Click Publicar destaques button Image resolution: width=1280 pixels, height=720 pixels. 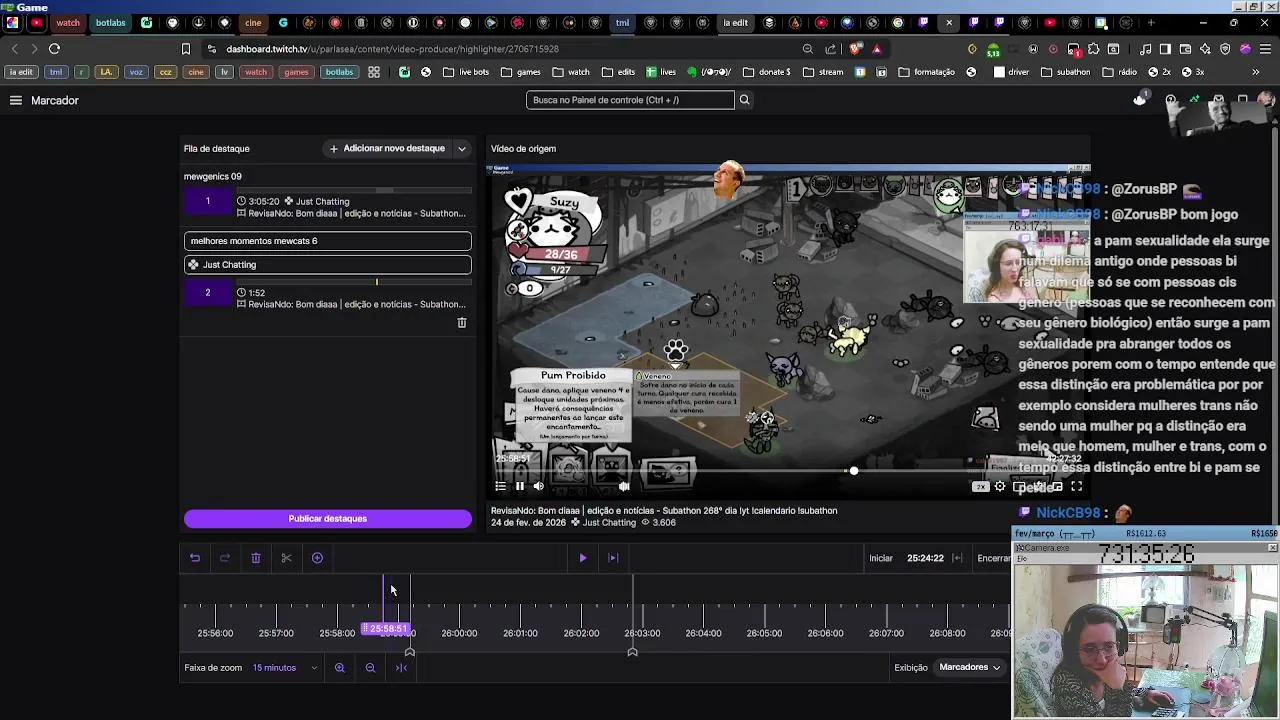[x=327, y=518]
